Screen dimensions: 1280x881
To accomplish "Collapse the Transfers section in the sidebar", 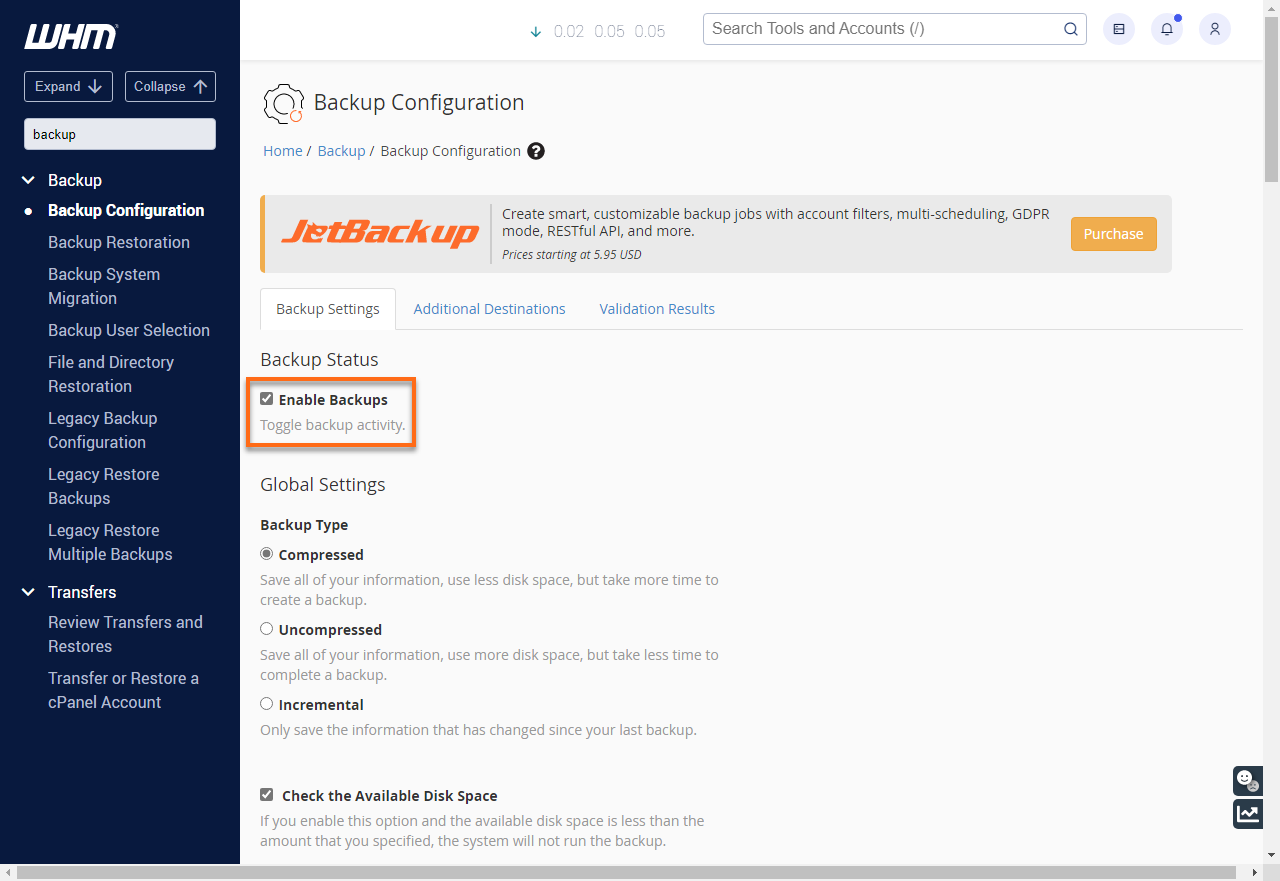I will (27, 592).
